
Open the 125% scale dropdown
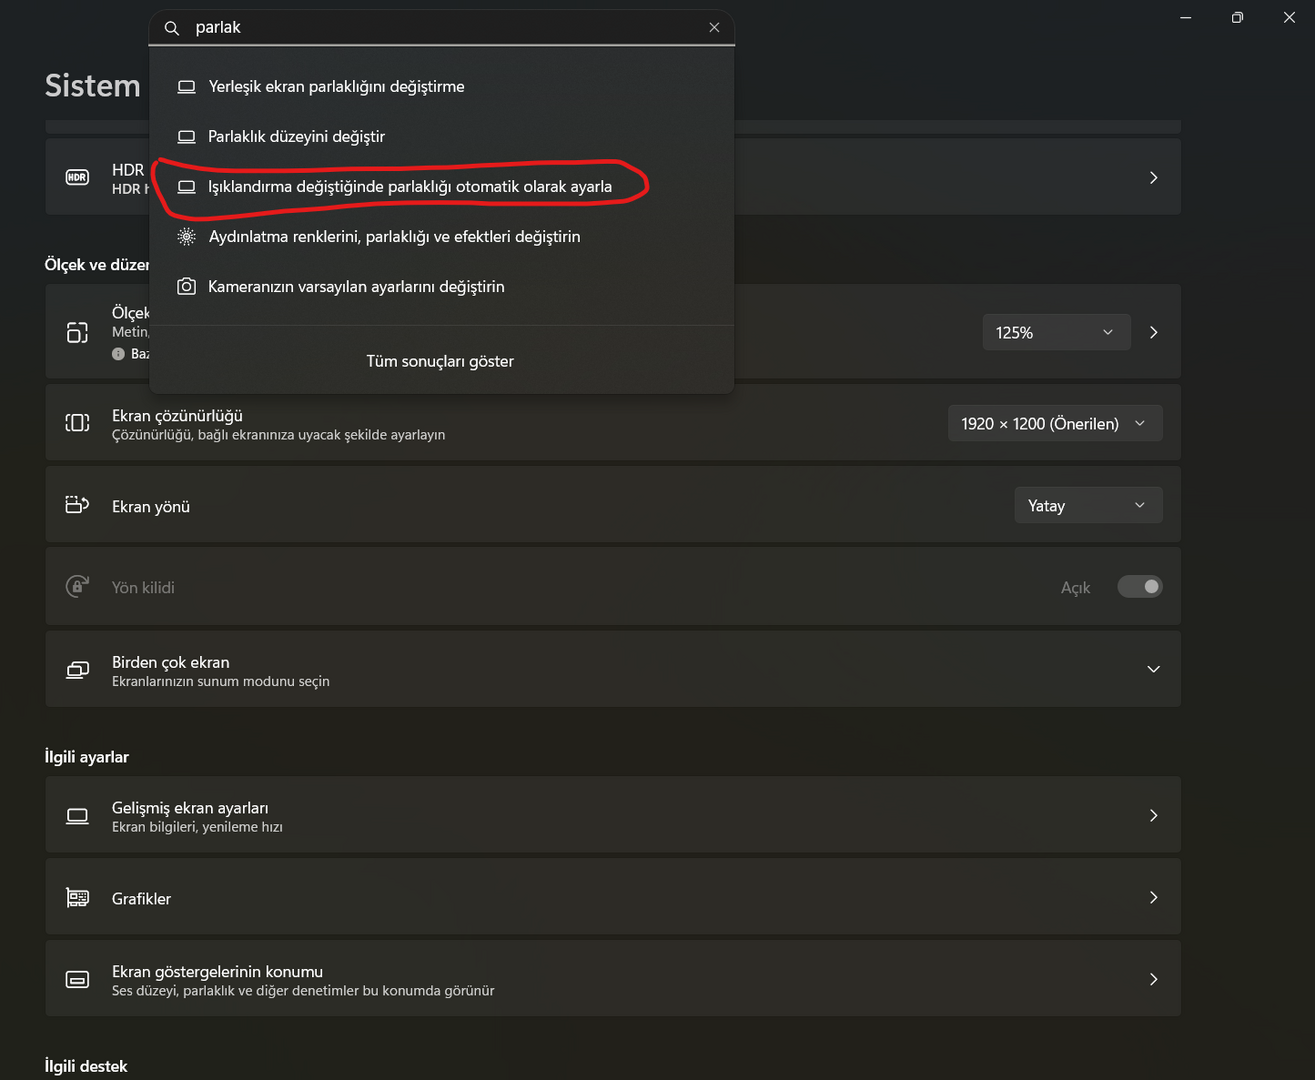click(1056, 332)
